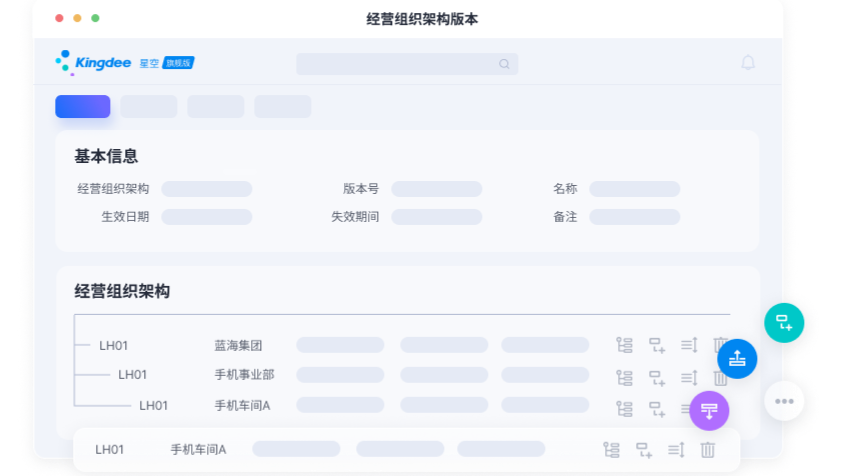Screen dimensions: 847x476
Task: Click the 版本号 input field
Action: 436,189
